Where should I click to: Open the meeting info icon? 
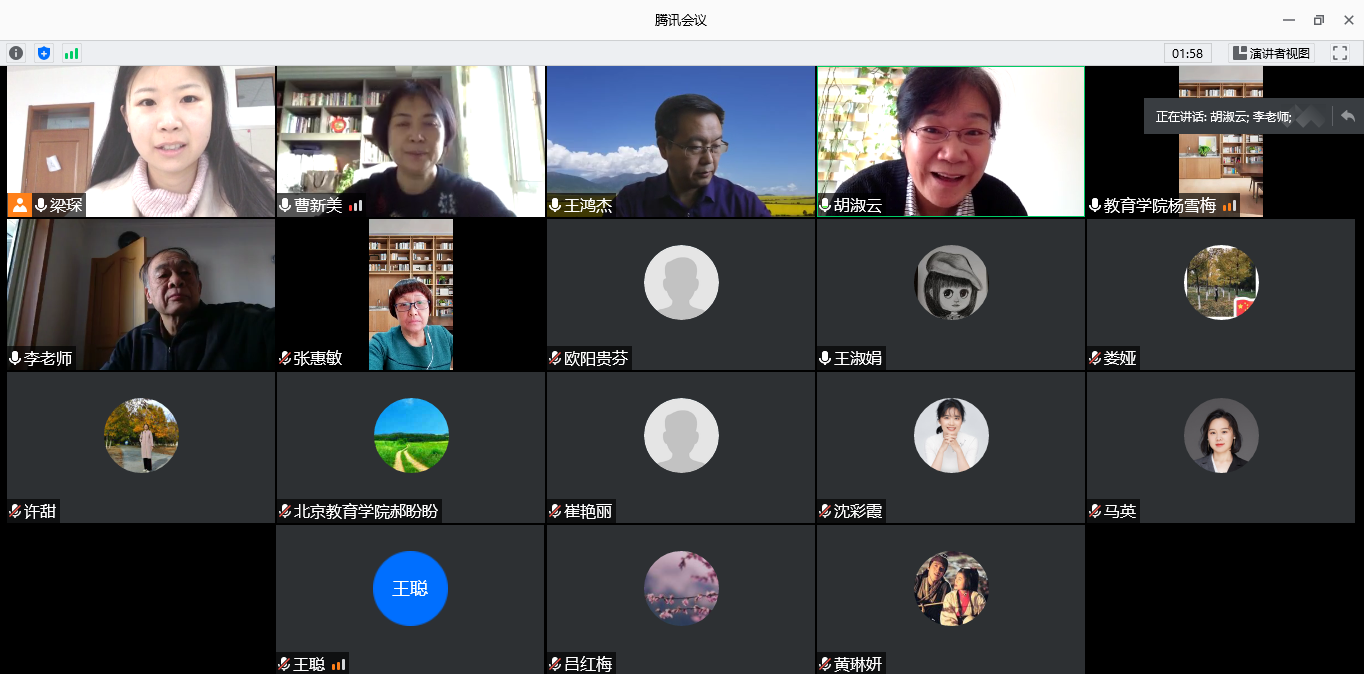click(x=16, y=53)
